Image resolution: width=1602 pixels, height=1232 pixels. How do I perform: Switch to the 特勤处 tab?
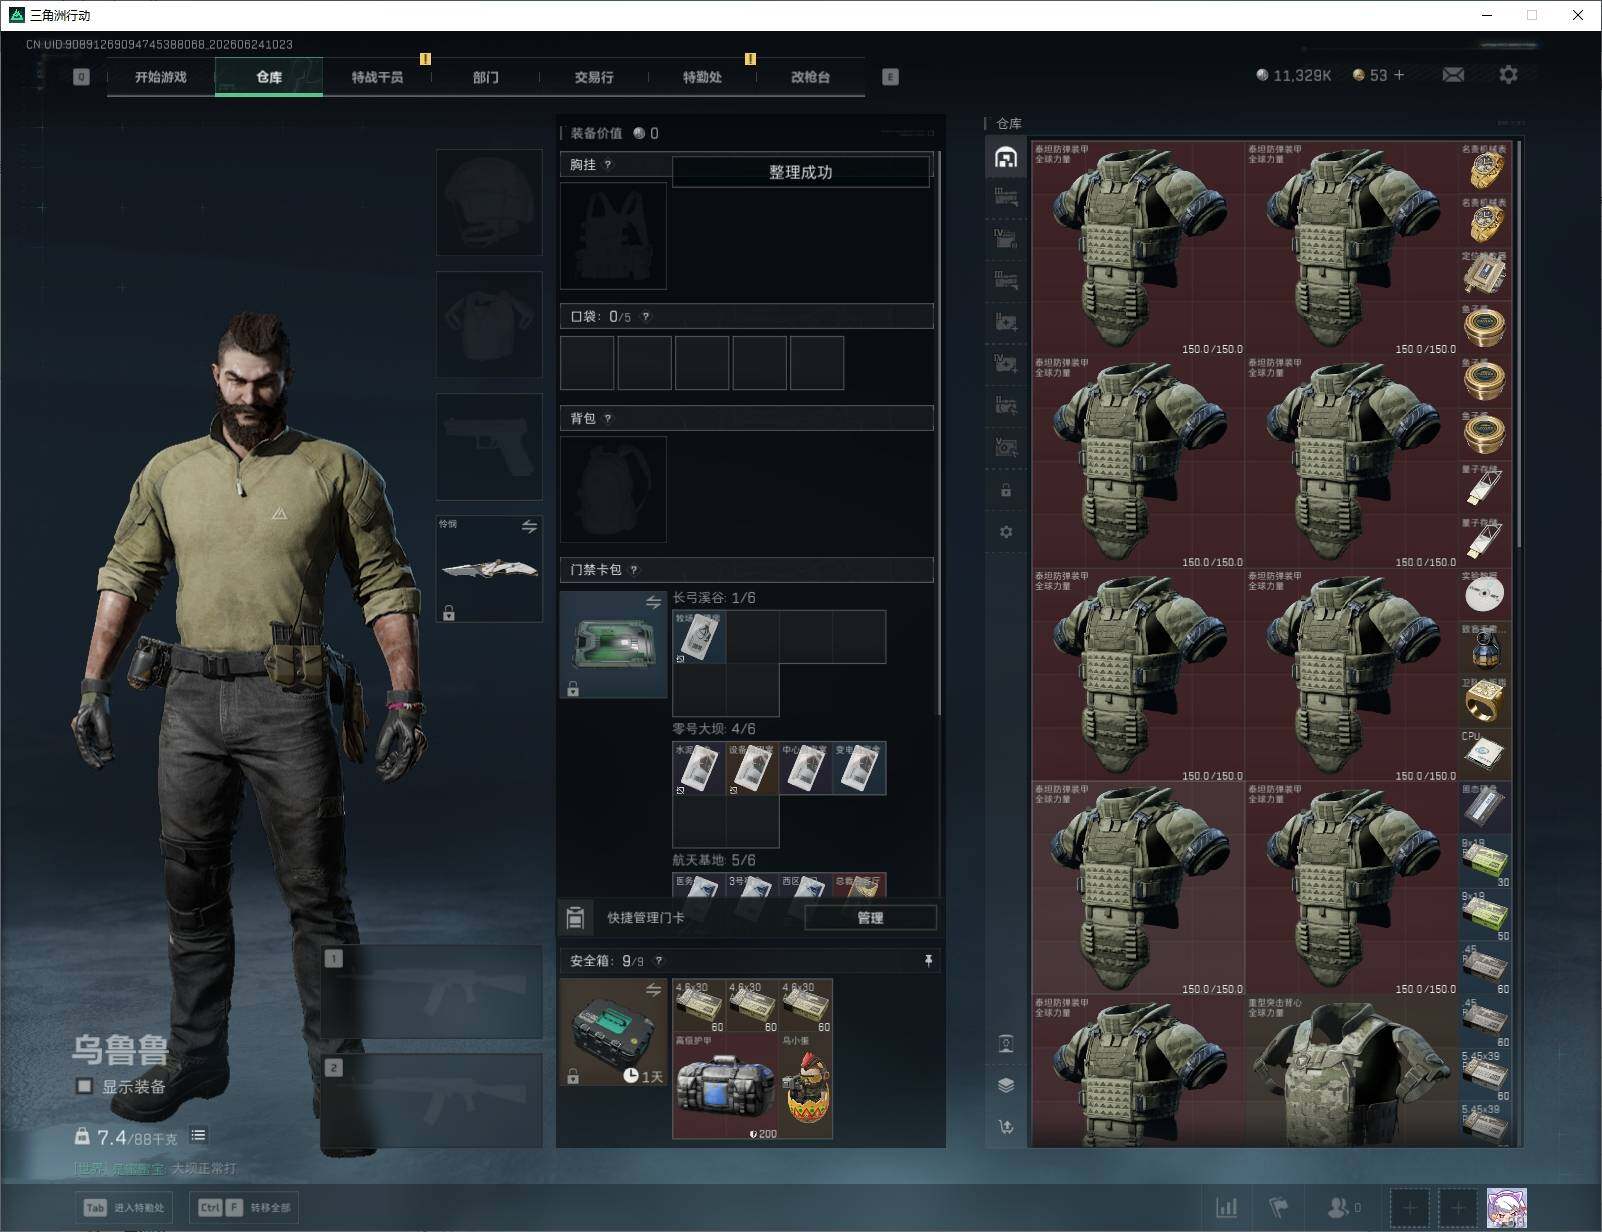702,77
